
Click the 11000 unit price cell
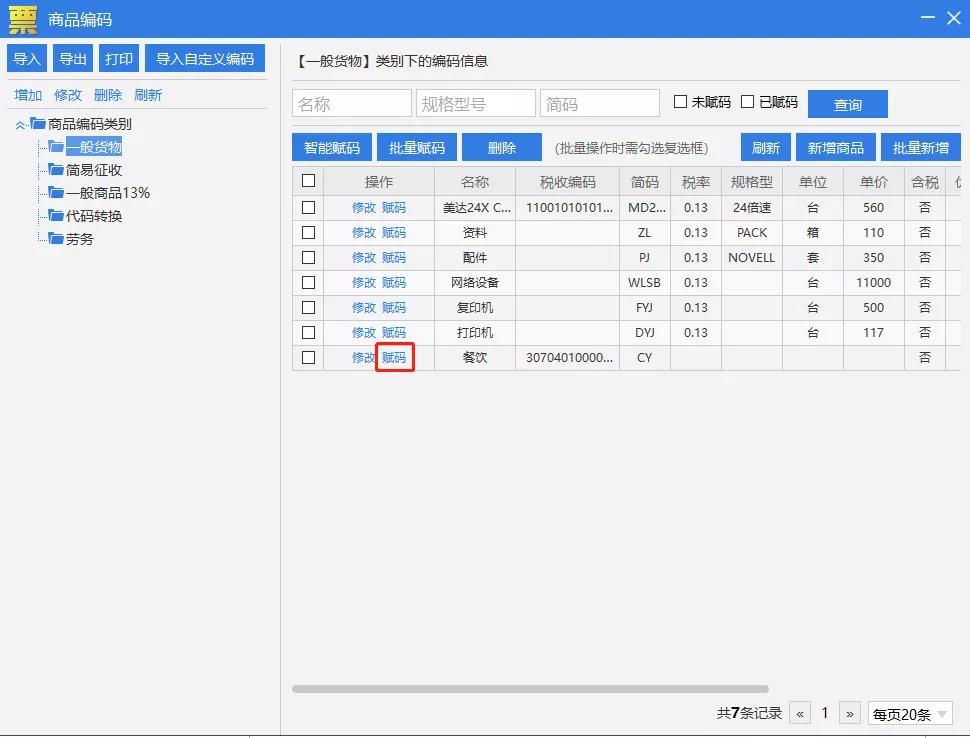pos(873,283)
